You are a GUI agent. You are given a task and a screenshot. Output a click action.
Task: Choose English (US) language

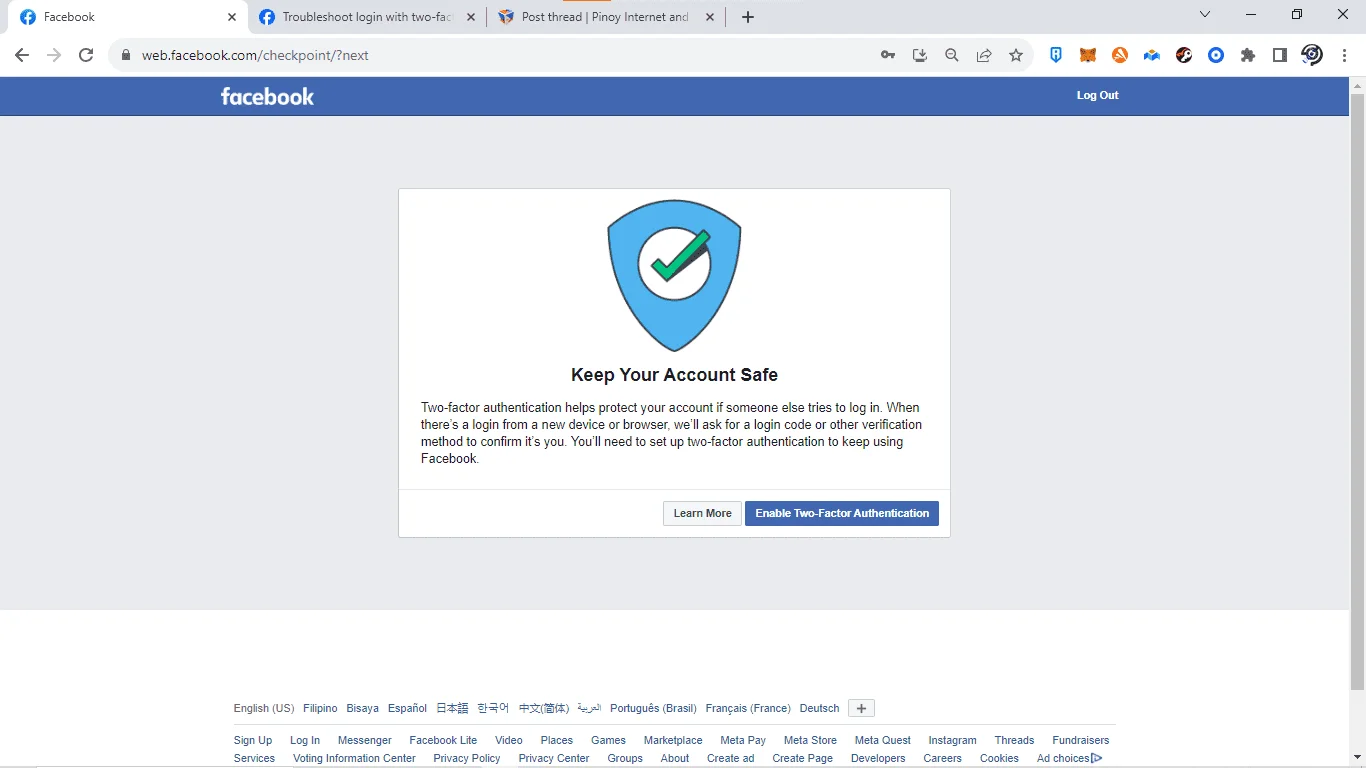tap(264, 708)
